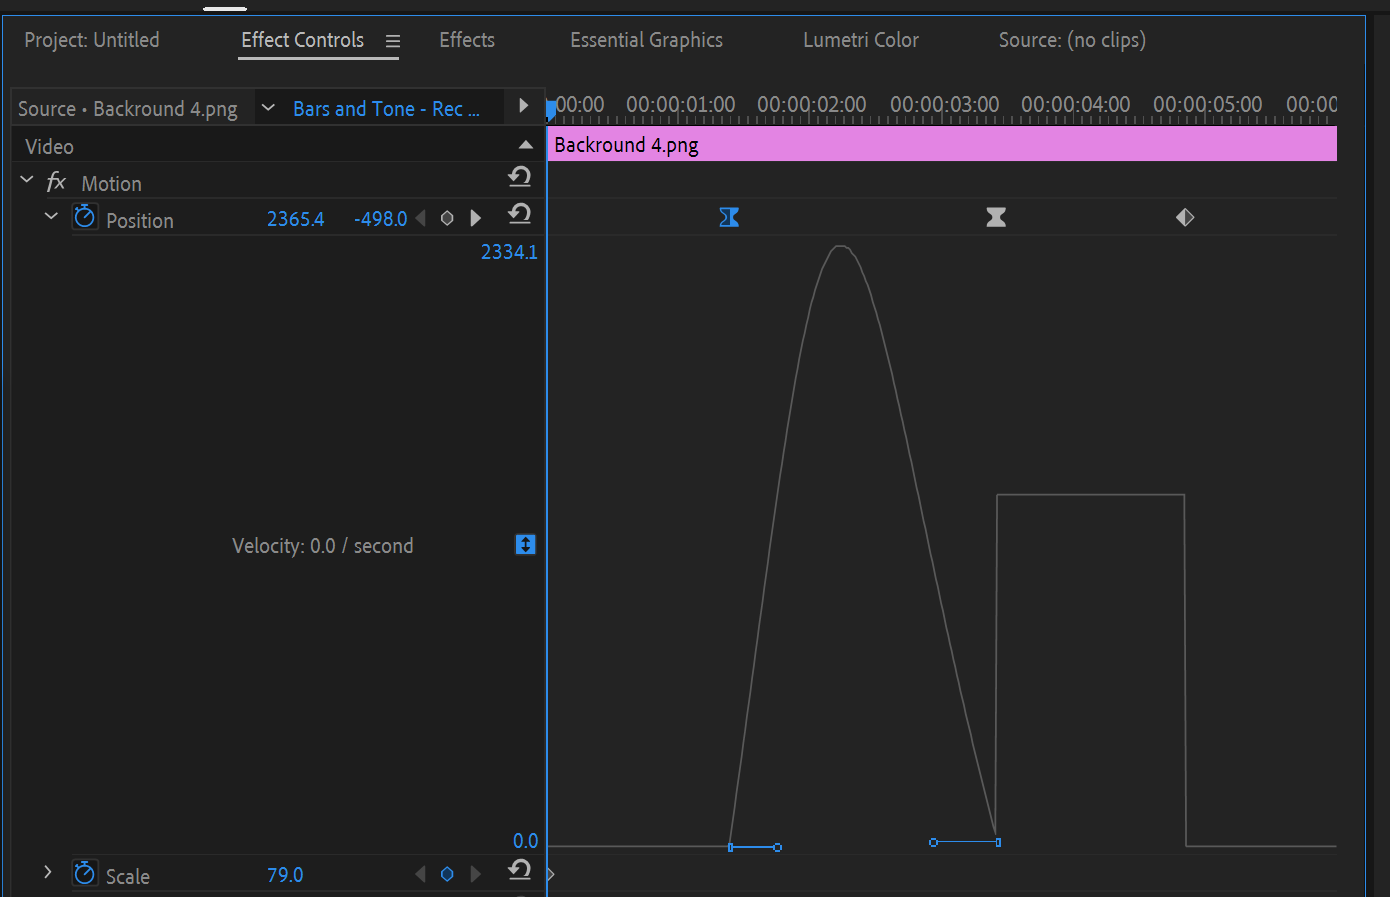The image size is (1390, 897).
Task: Reset the Motion effect to defaults
Action: [519, 177]
